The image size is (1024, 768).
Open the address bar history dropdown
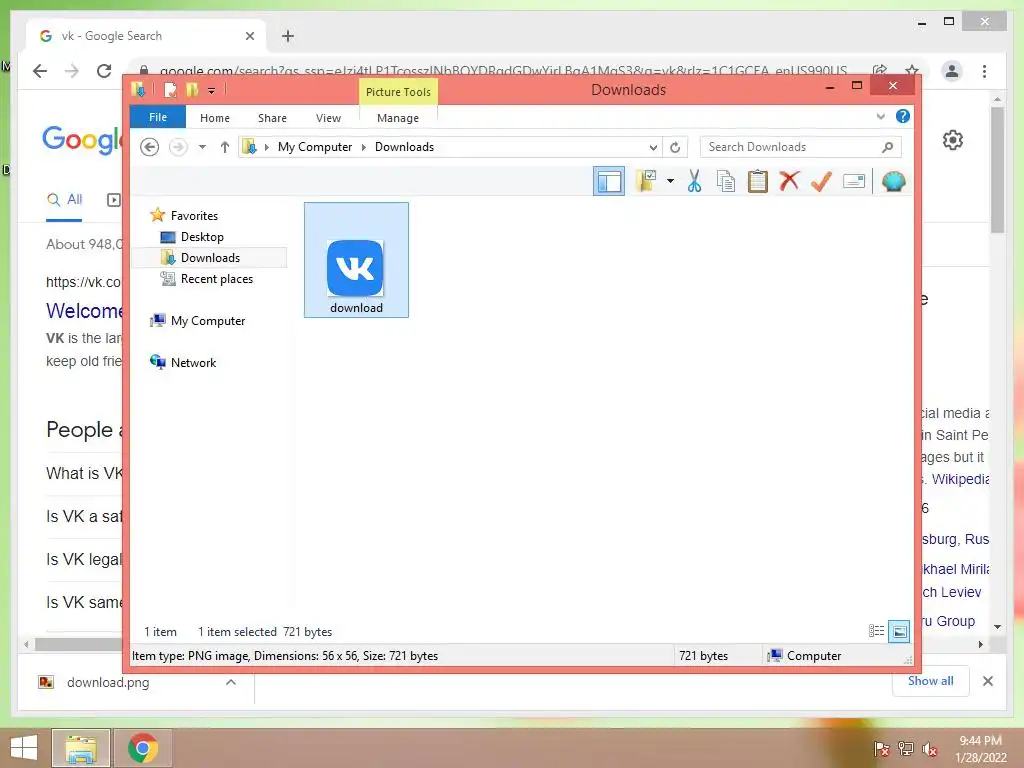point(653,147)
